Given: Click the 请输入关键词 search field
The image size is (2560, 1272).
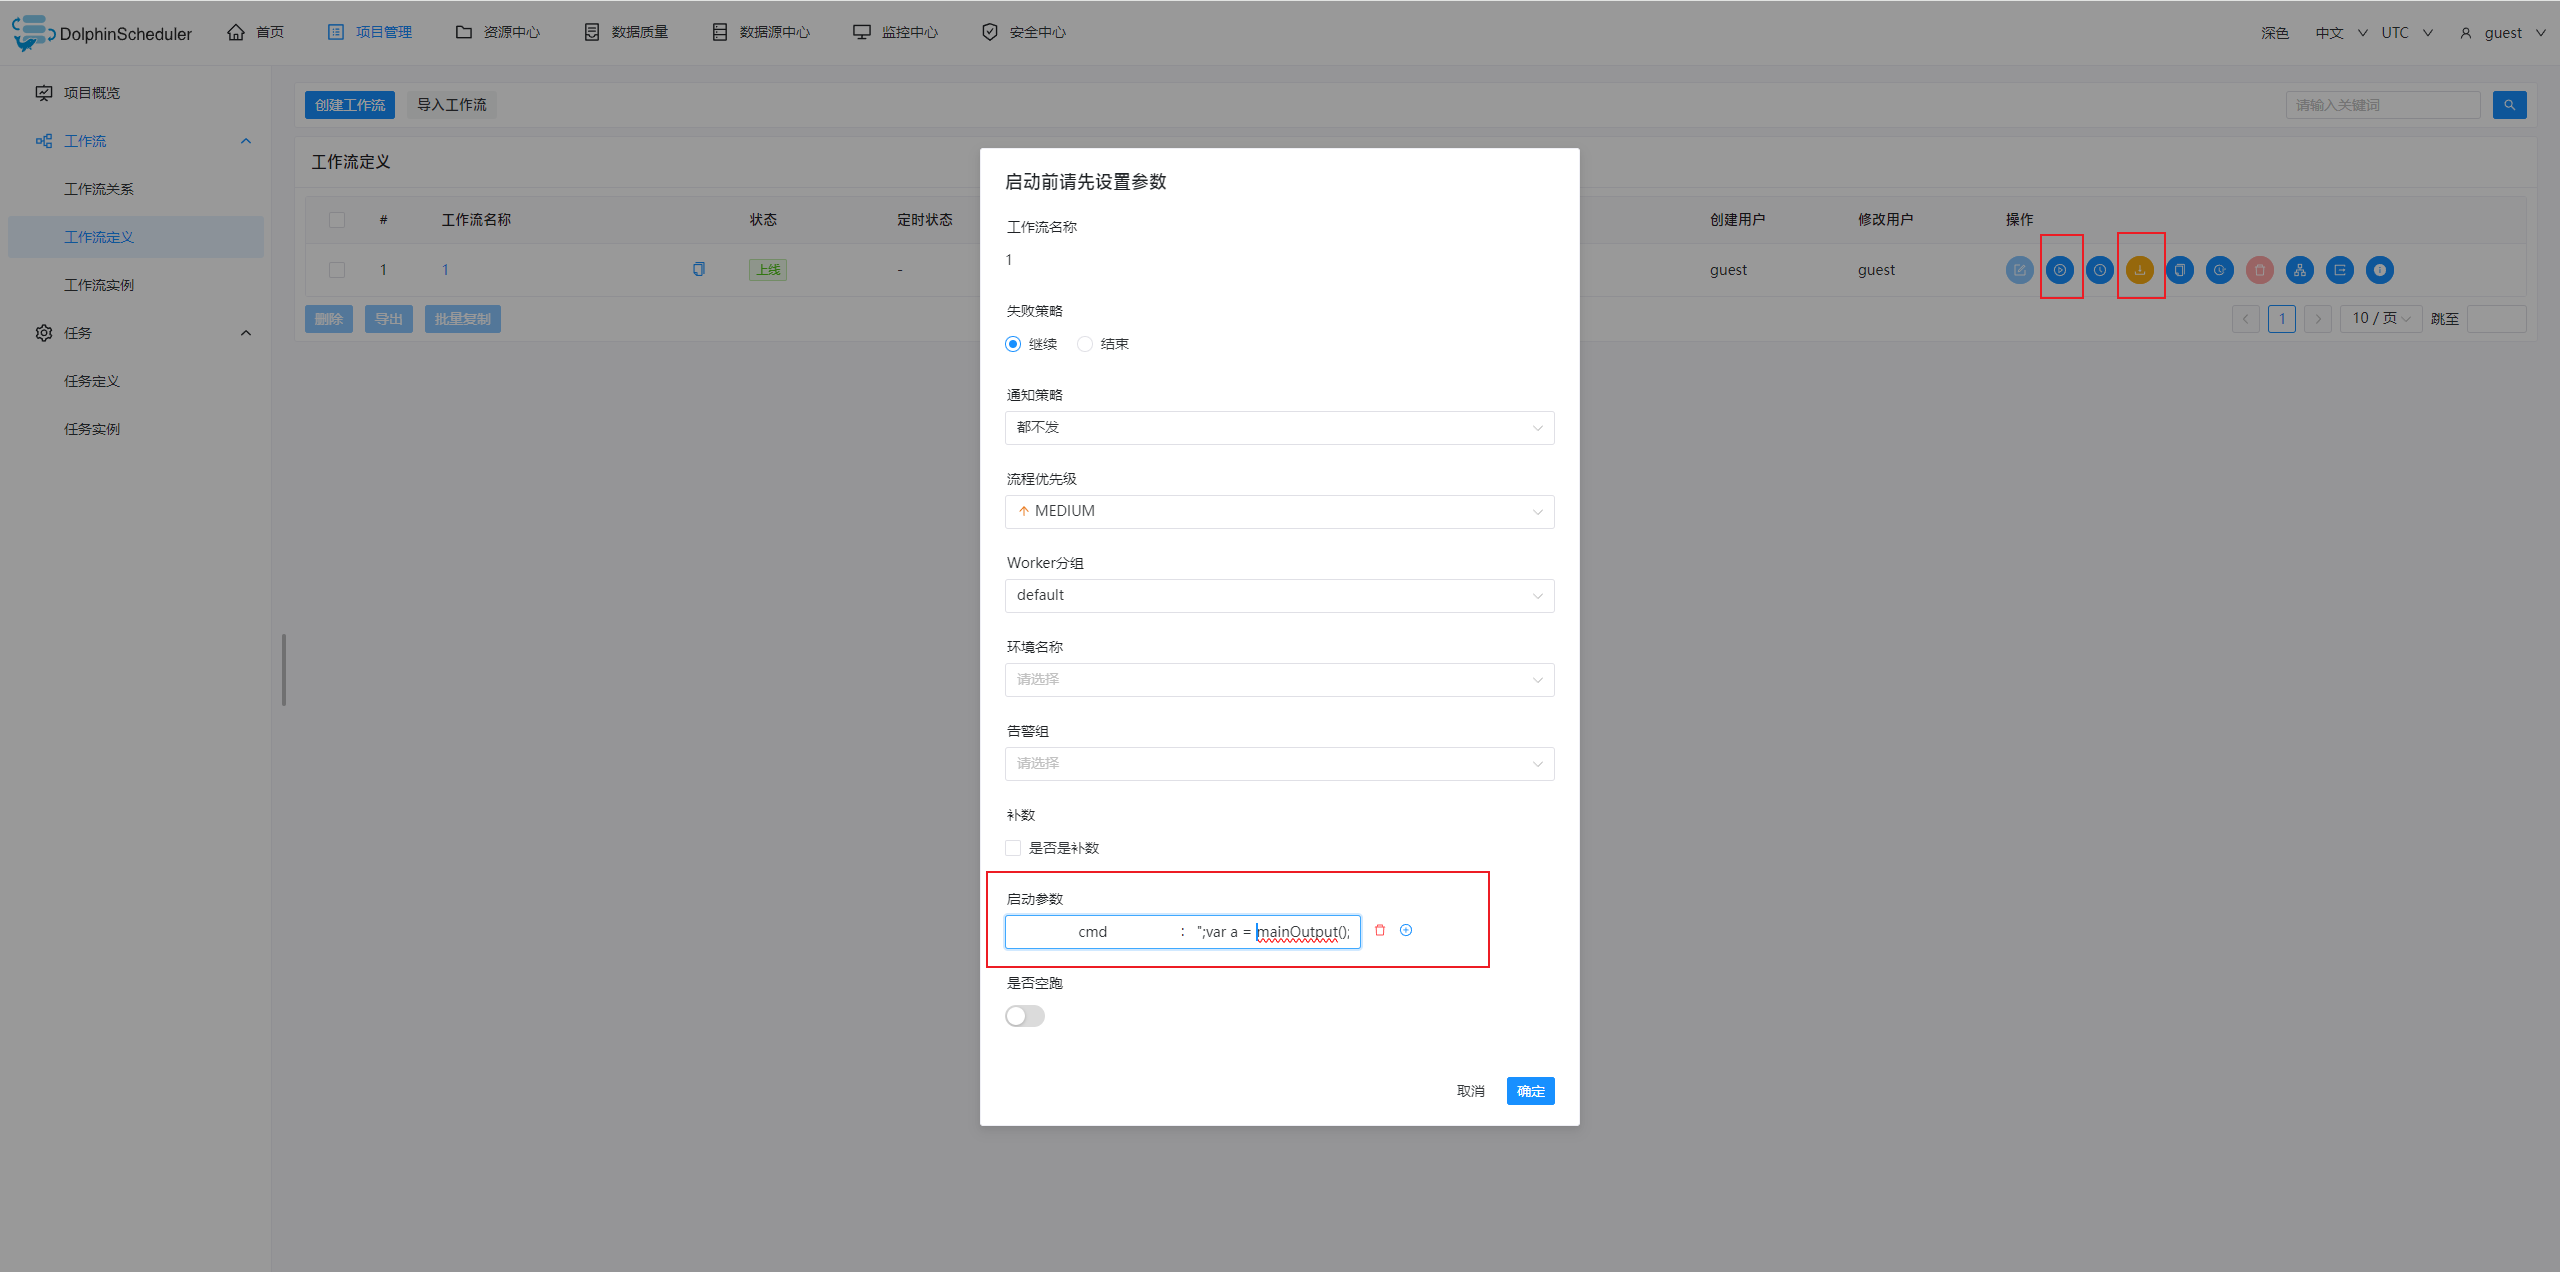Looking at the screenshot, I should coord(2383,105).
